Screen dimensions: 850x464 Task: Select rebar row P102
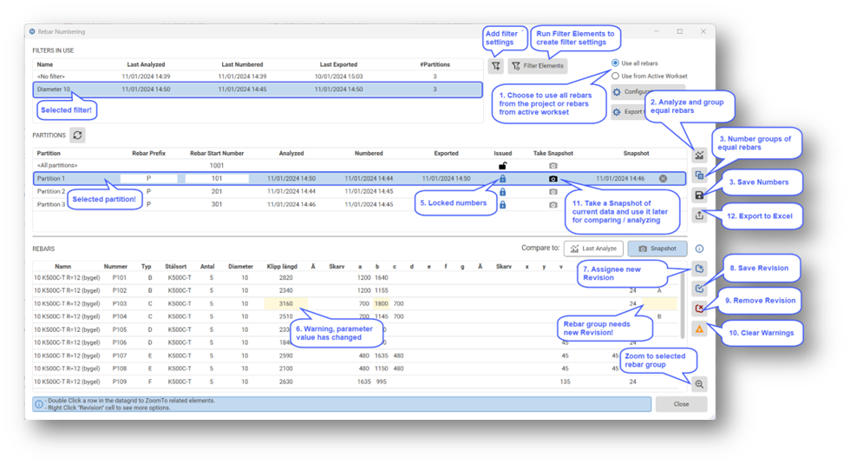[x=356, y=291]
